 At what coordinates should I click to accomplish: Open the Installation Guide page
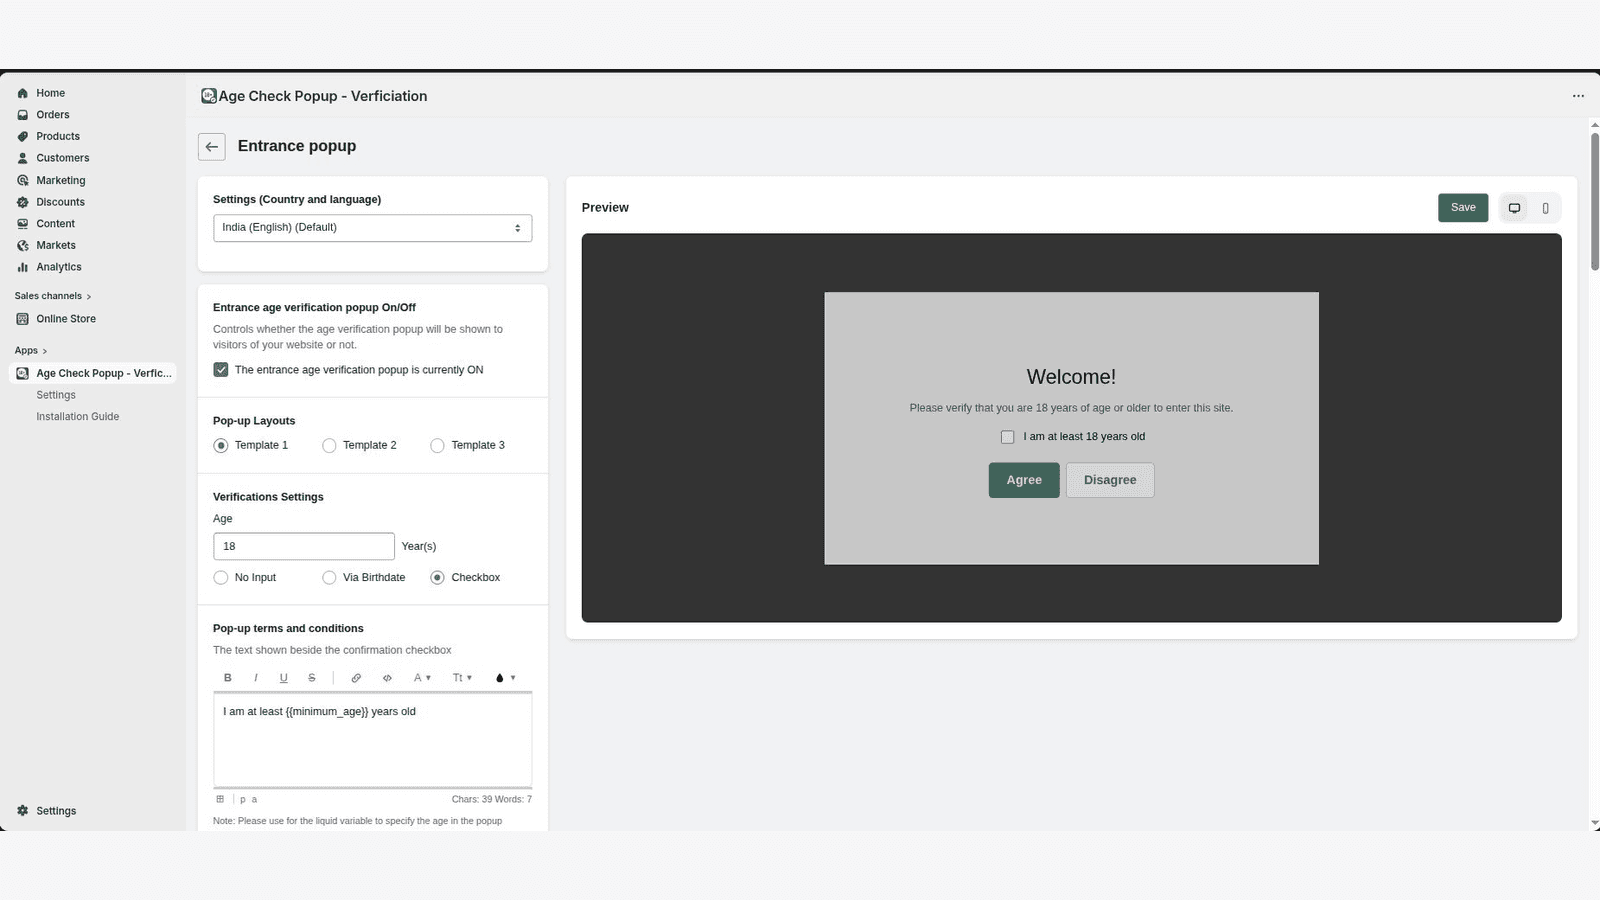coord(77,416)
